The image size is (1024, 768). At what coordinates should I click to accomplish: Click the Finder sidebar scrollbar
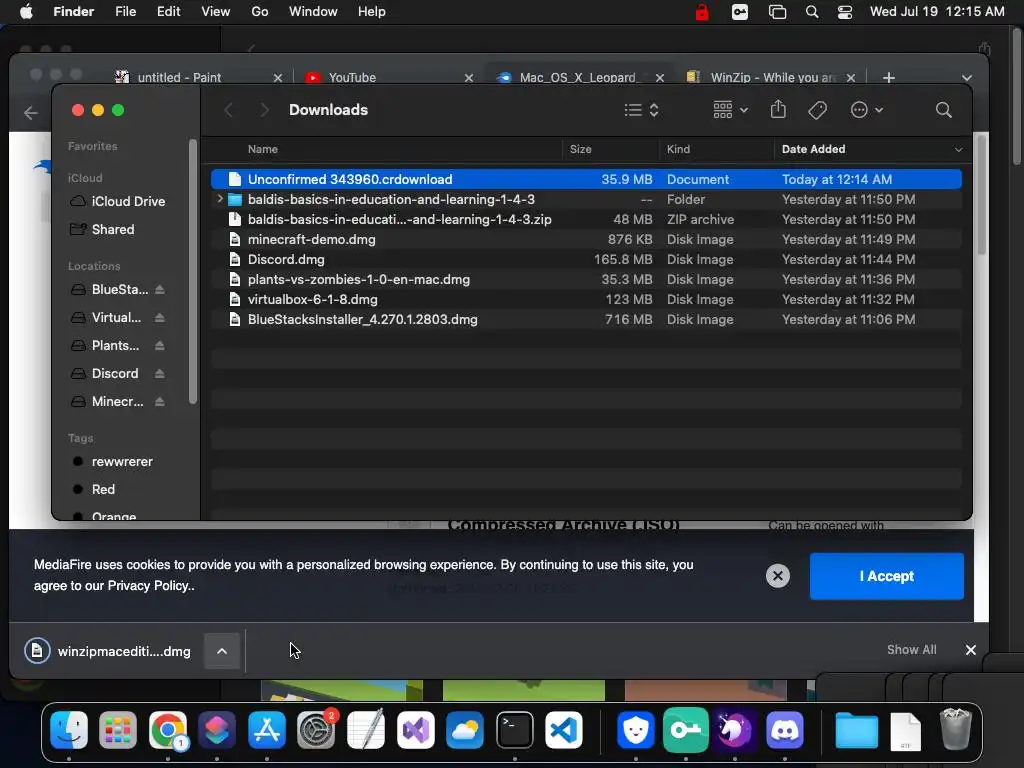coord(193,271)
